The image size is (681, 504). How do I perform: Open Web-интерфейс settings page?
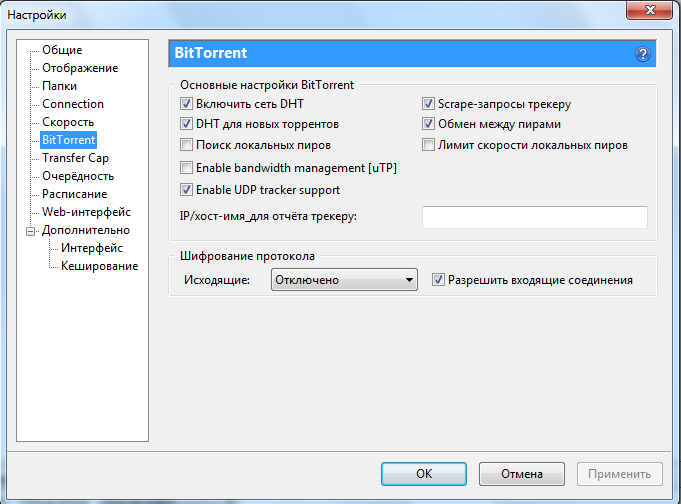[86, 212]
